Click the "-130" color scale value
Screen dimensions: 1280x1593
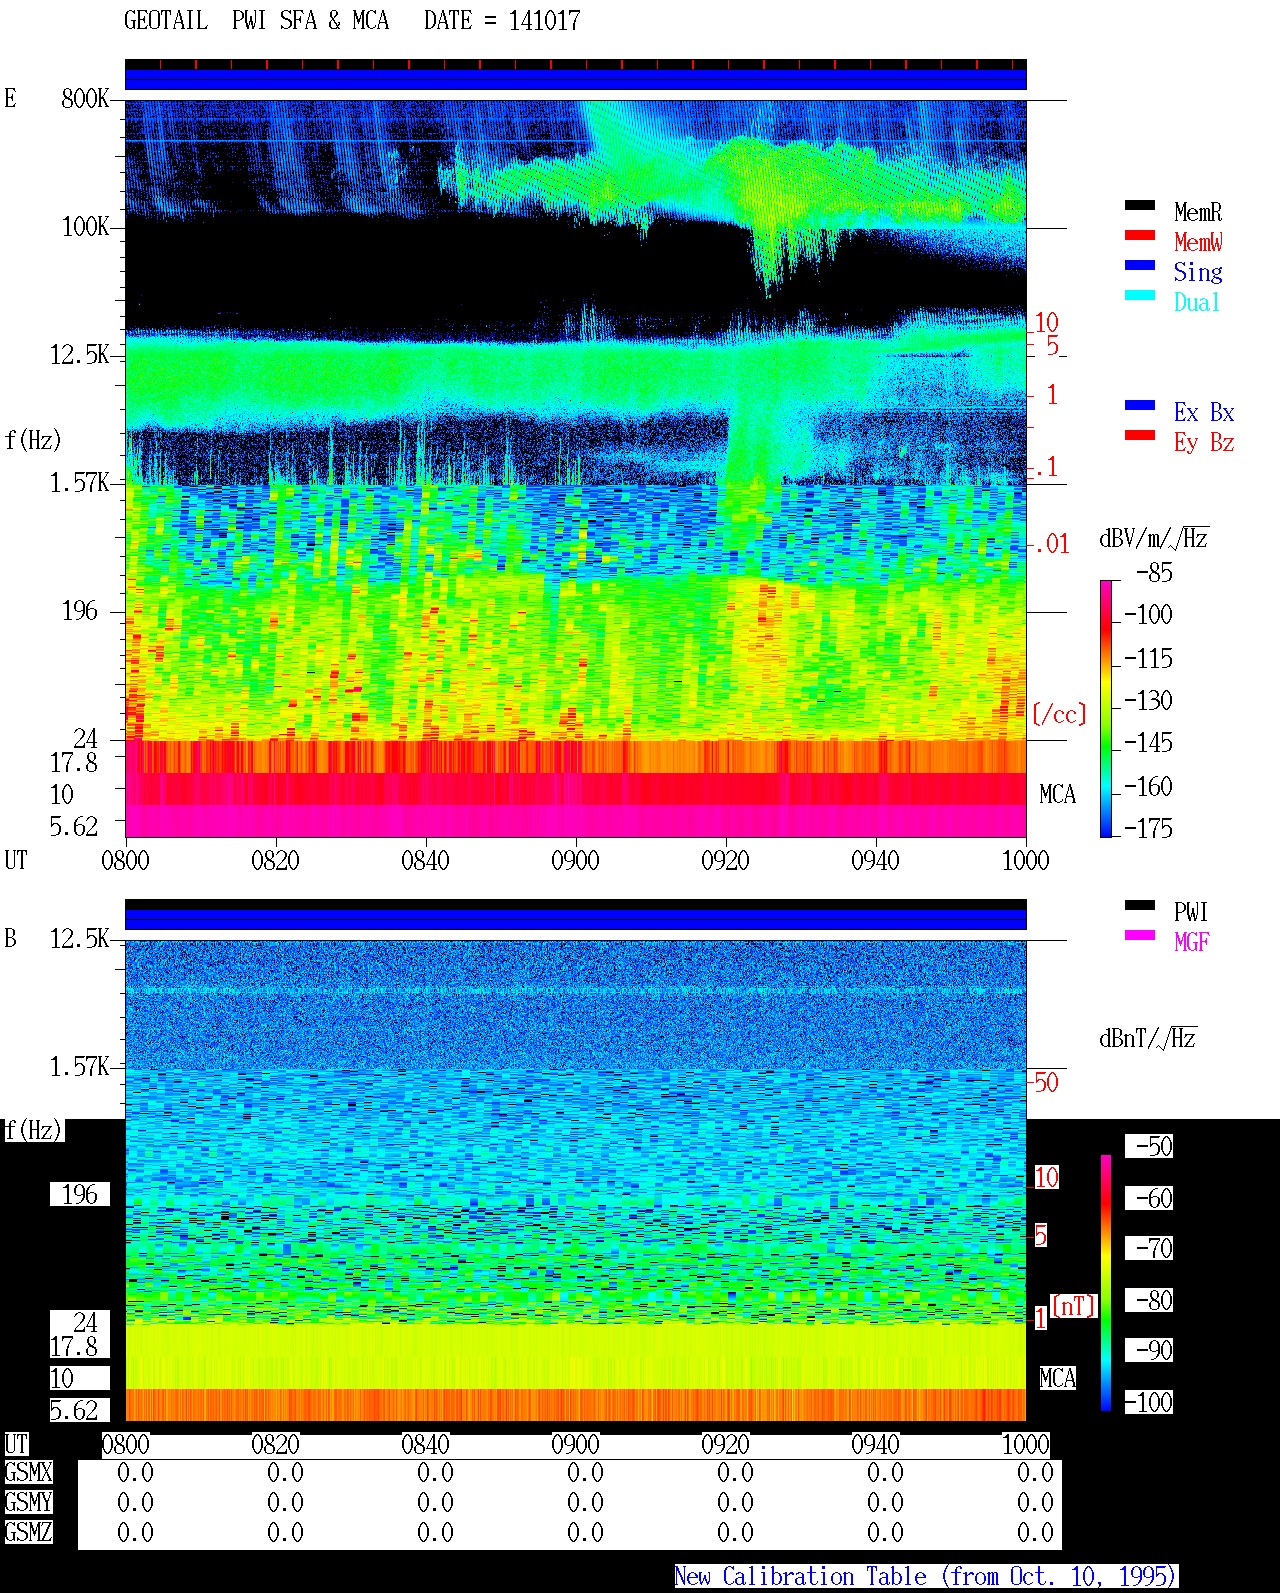(x=1148, y=700)
